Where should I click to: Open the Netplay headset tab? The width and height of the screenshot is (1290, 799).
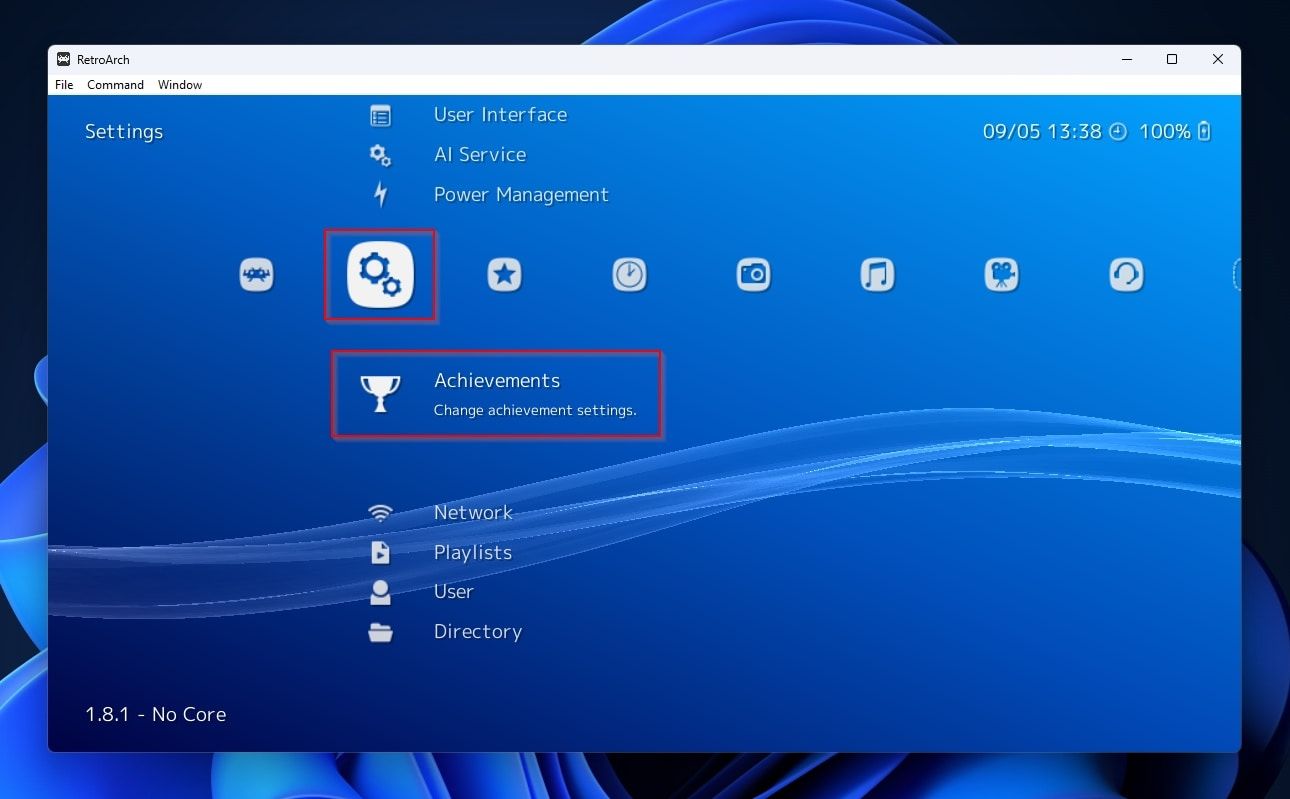point(1125,274)
